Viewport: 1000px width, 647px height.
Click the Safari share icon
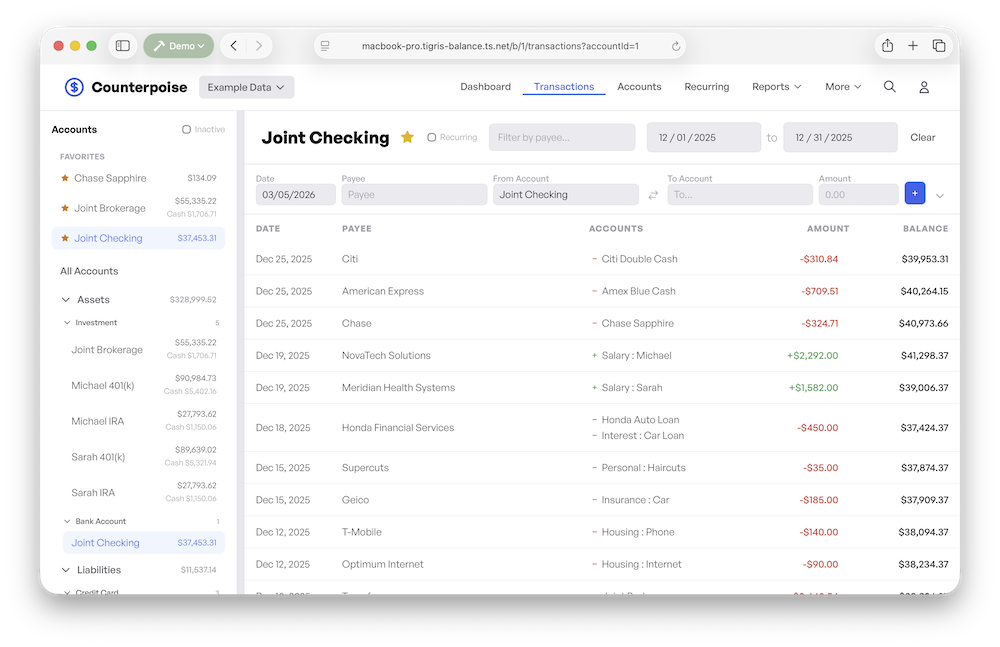pos(887,46)
